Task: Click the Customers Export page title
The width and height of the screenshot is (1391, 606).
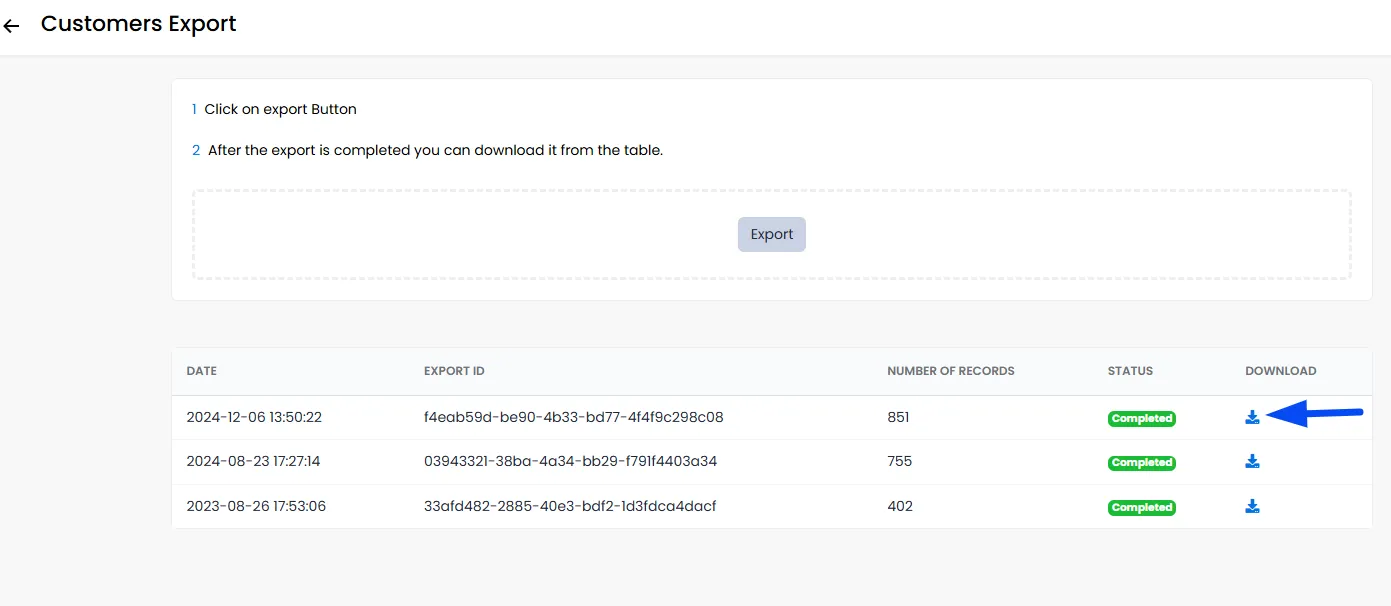Action: point(139,24)
